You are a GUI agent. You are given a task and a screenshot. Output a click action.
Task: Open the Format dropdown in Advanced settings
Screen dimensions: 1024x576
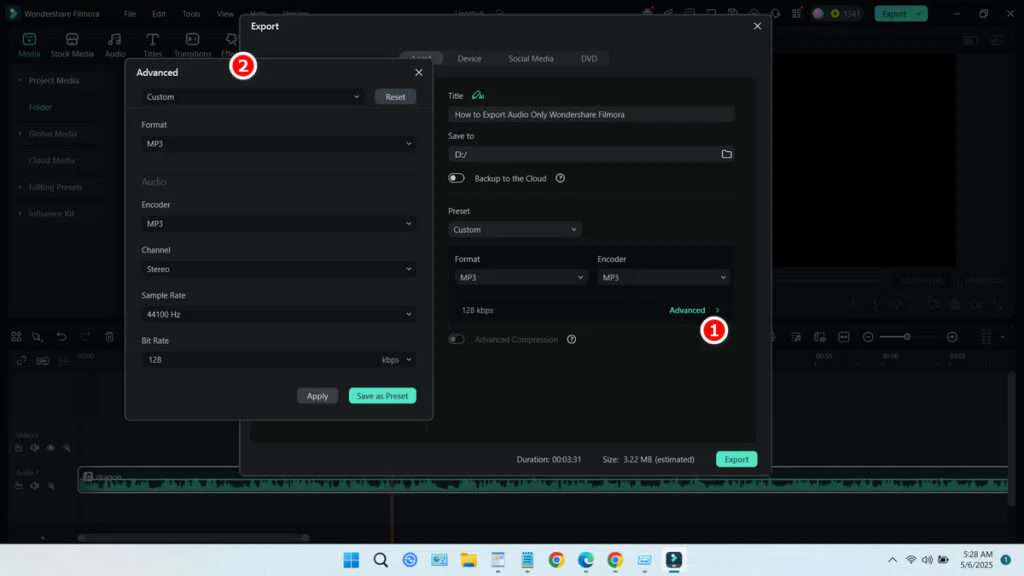pos(278,143)
